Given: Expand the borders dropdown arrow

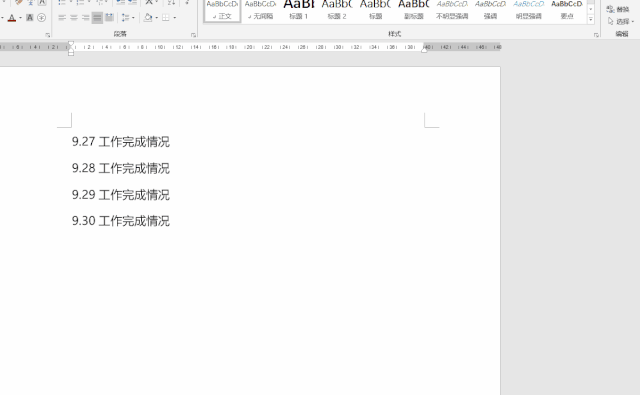Looking at the screenshot, I should (175, 18).
